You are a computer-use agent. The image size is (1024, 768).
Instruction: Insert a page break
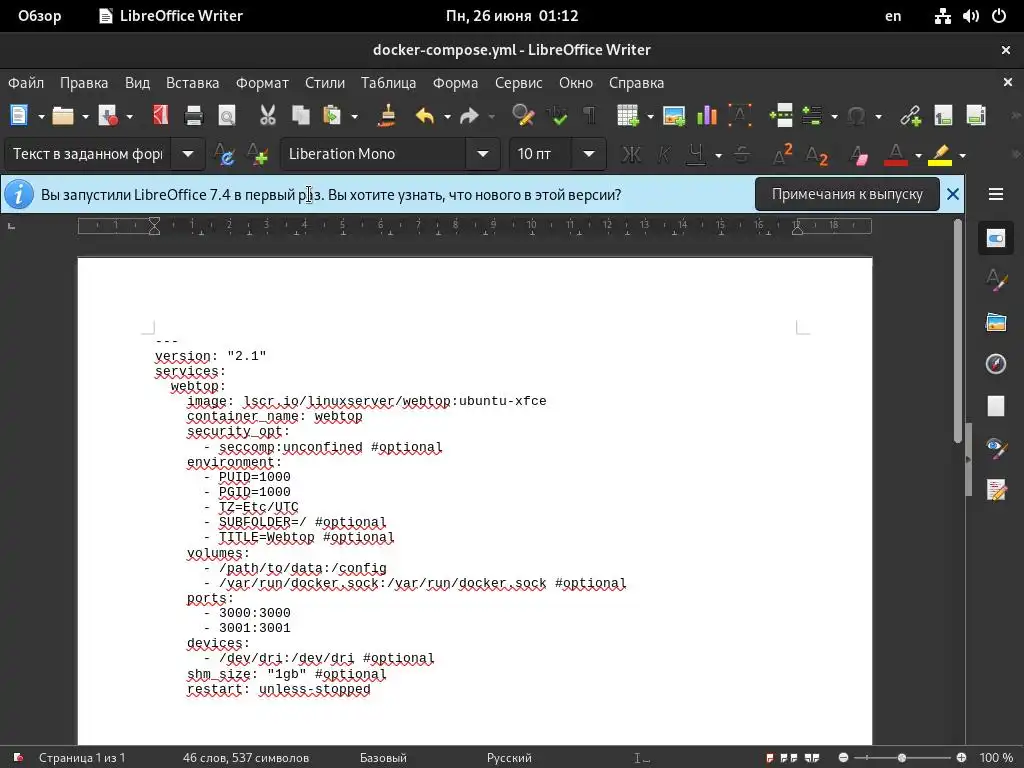point(780,116)
